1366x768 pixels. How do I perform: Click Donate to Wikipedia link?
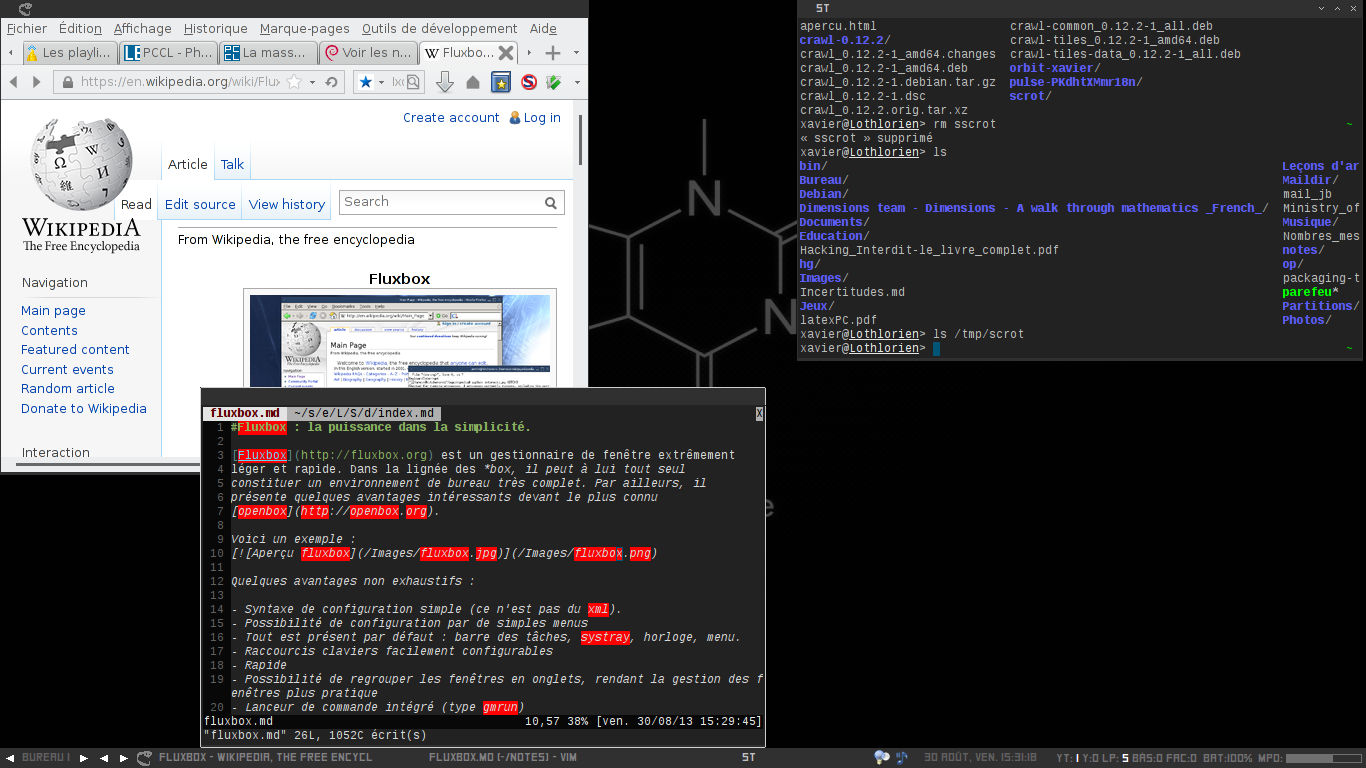coord(84,408)
